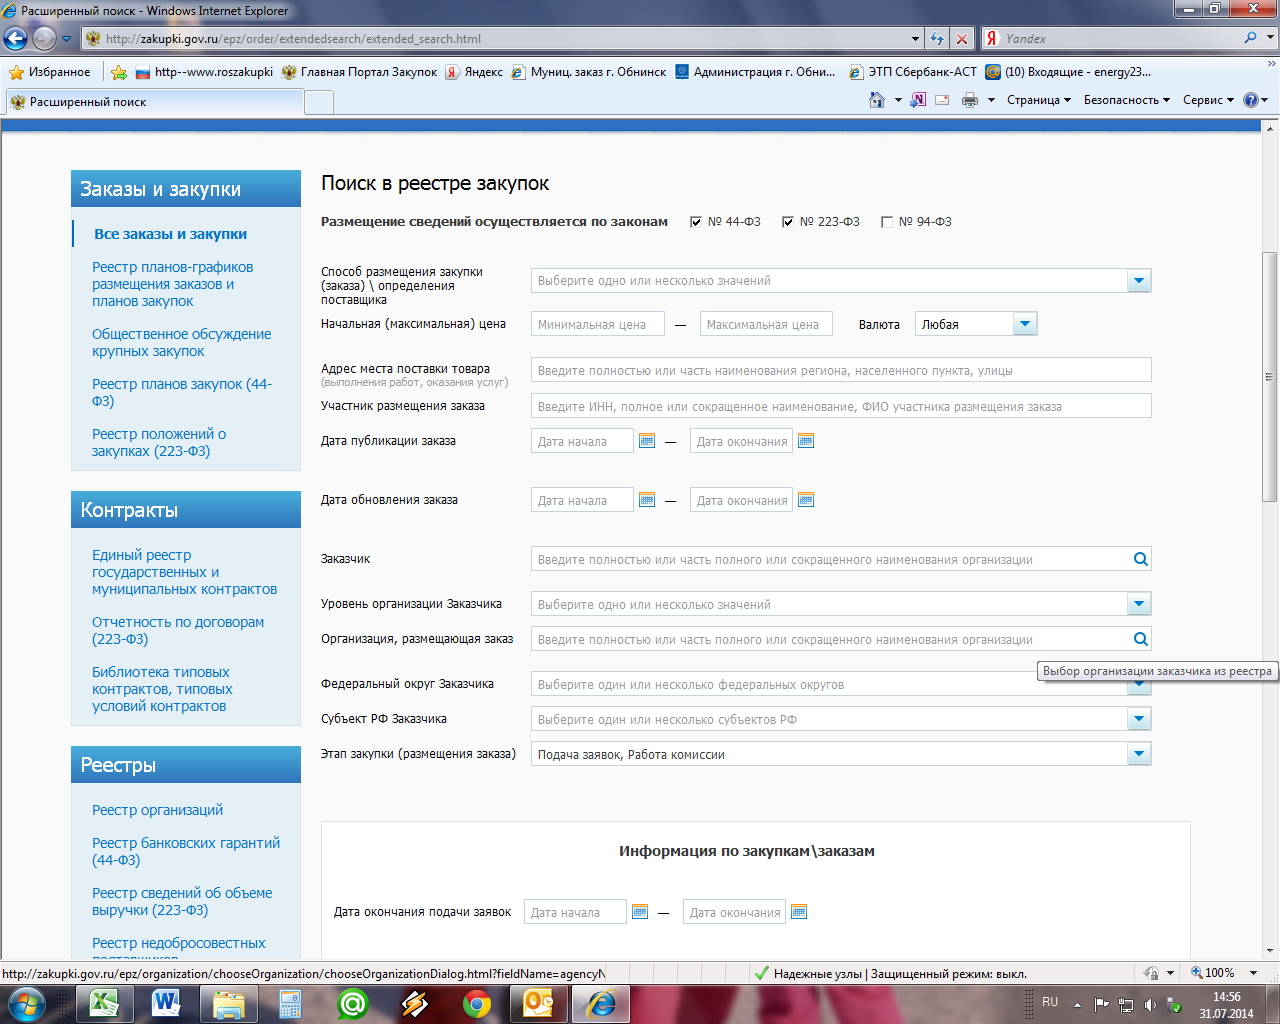The height and width of the screenshot is (1024, 1280).
Task: Open calendar for publication start date
Action: click(x=647, y=441)
